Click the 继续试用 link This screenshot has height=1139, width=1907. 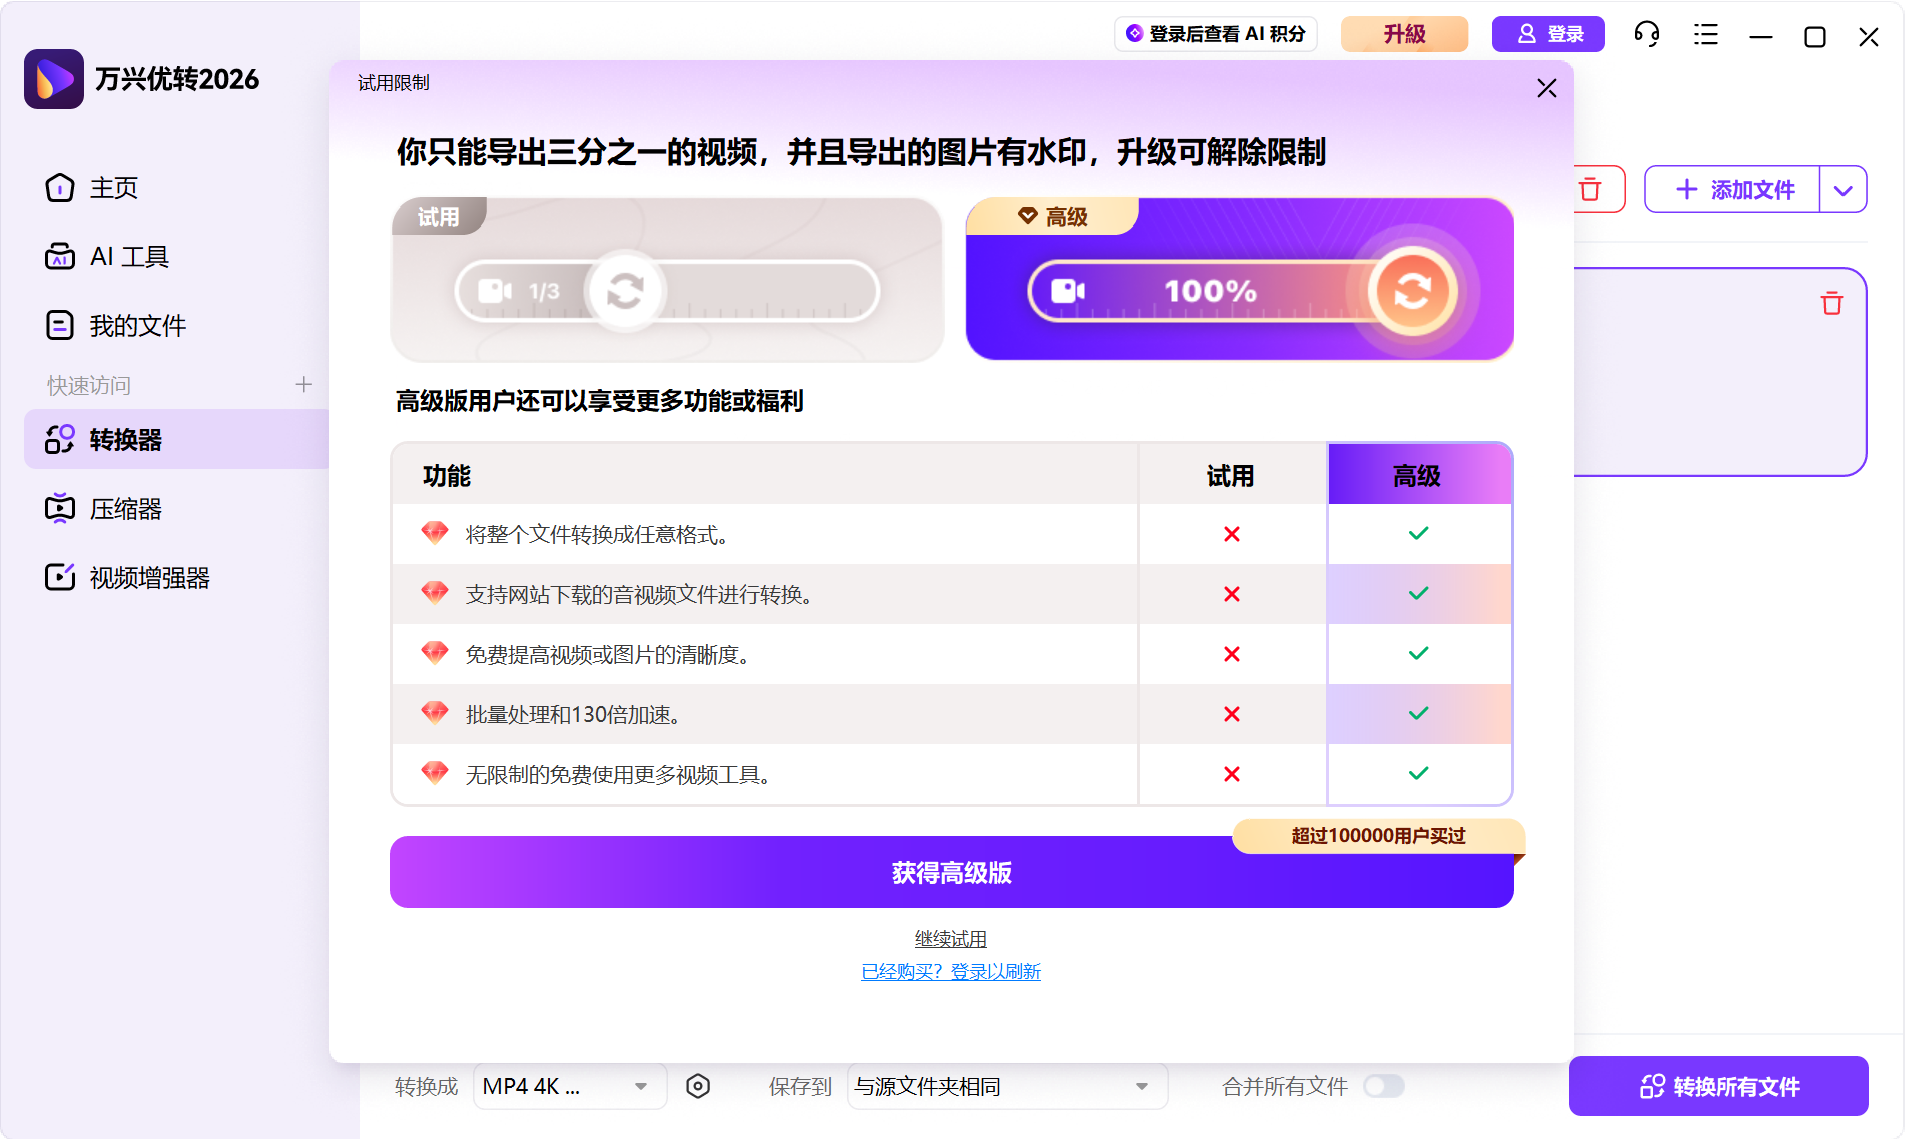click(951, 939)
